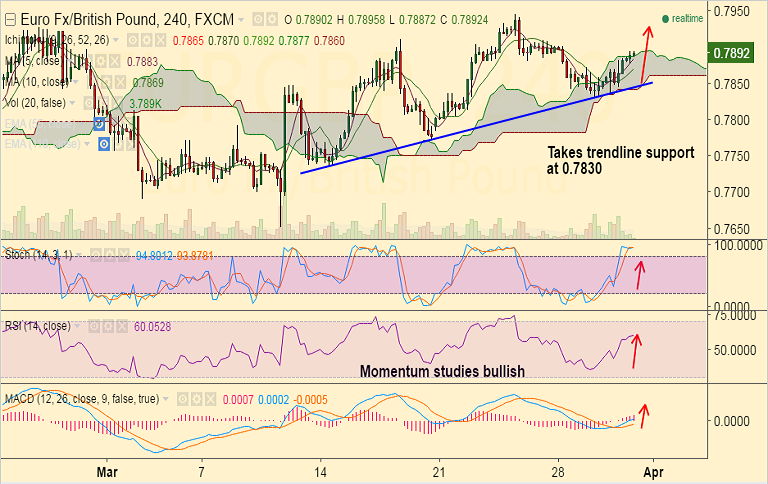
Task: Open the MACD indicator dropdown arrow
Action: [166, 399]
